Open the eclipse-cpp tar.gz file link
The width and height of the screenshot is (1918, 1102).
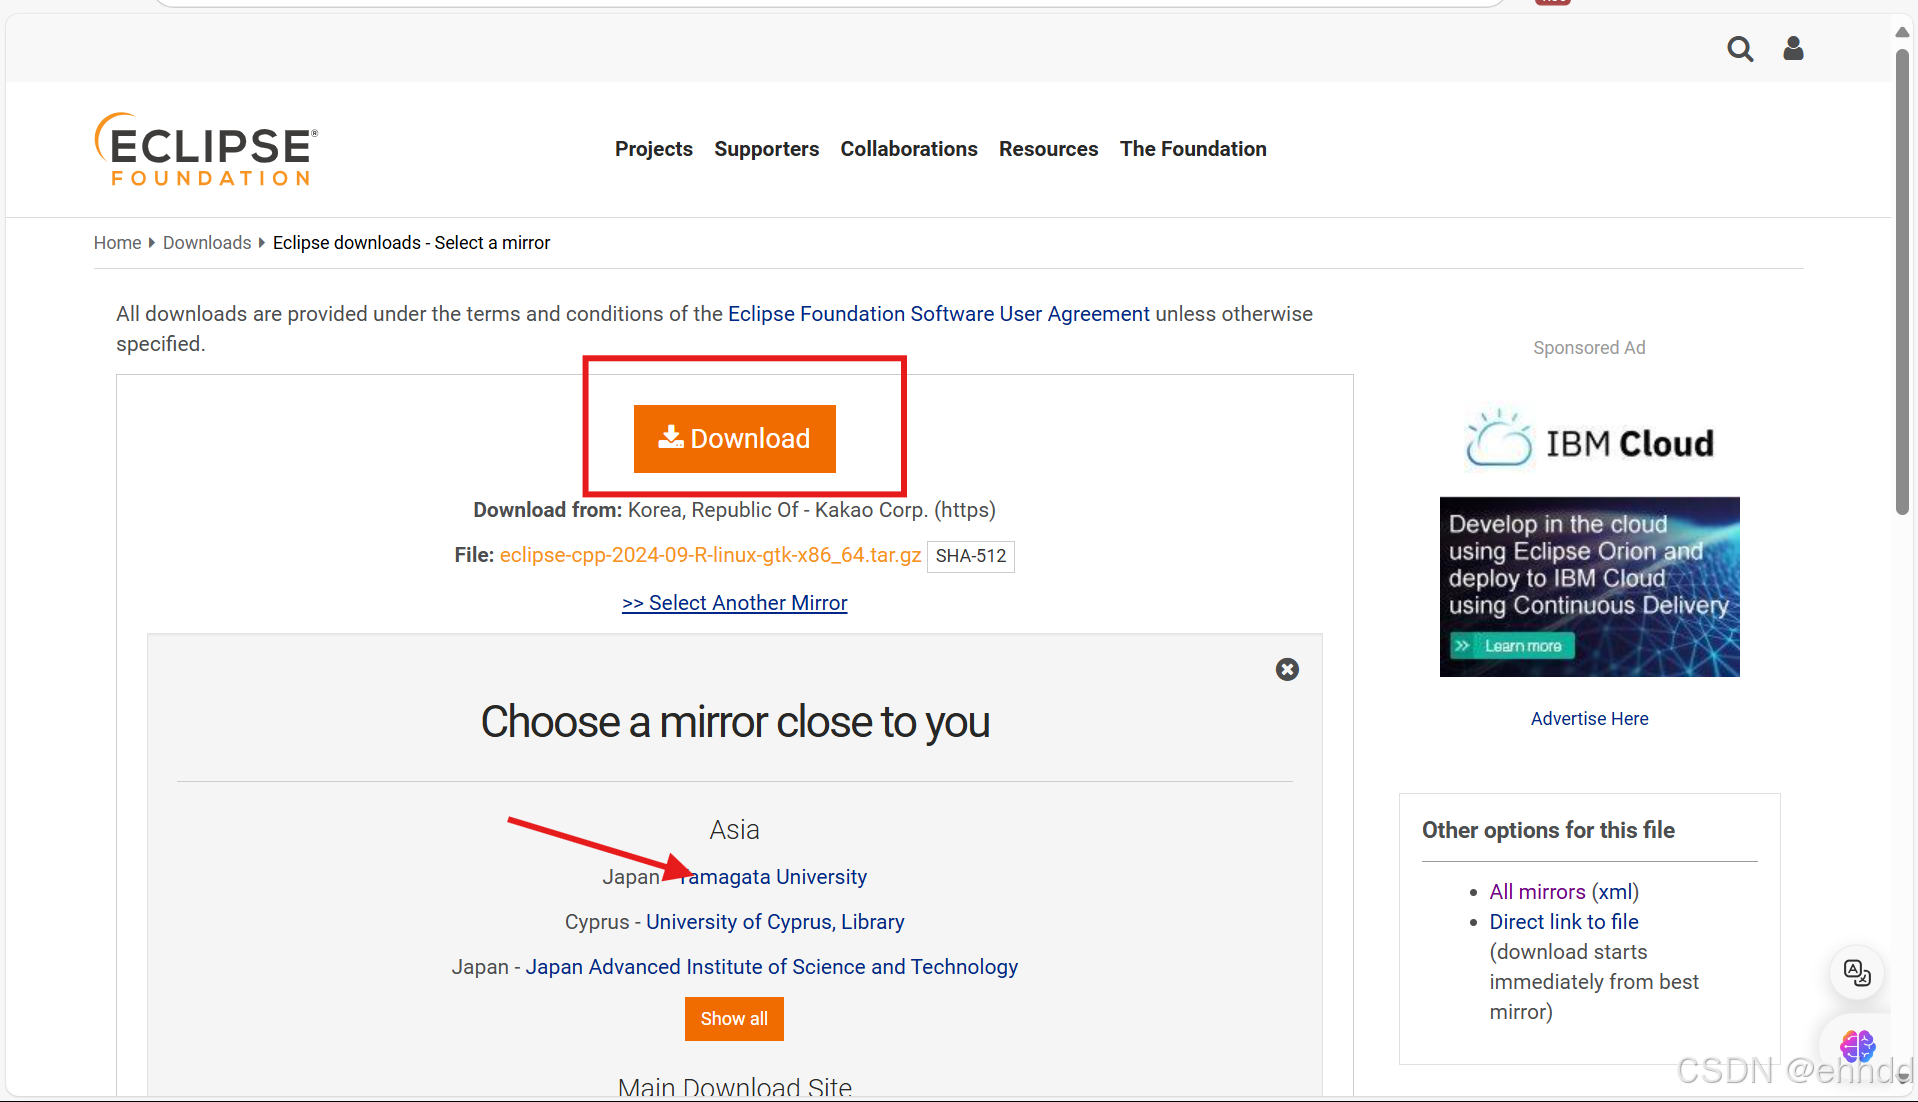[710, 555]
